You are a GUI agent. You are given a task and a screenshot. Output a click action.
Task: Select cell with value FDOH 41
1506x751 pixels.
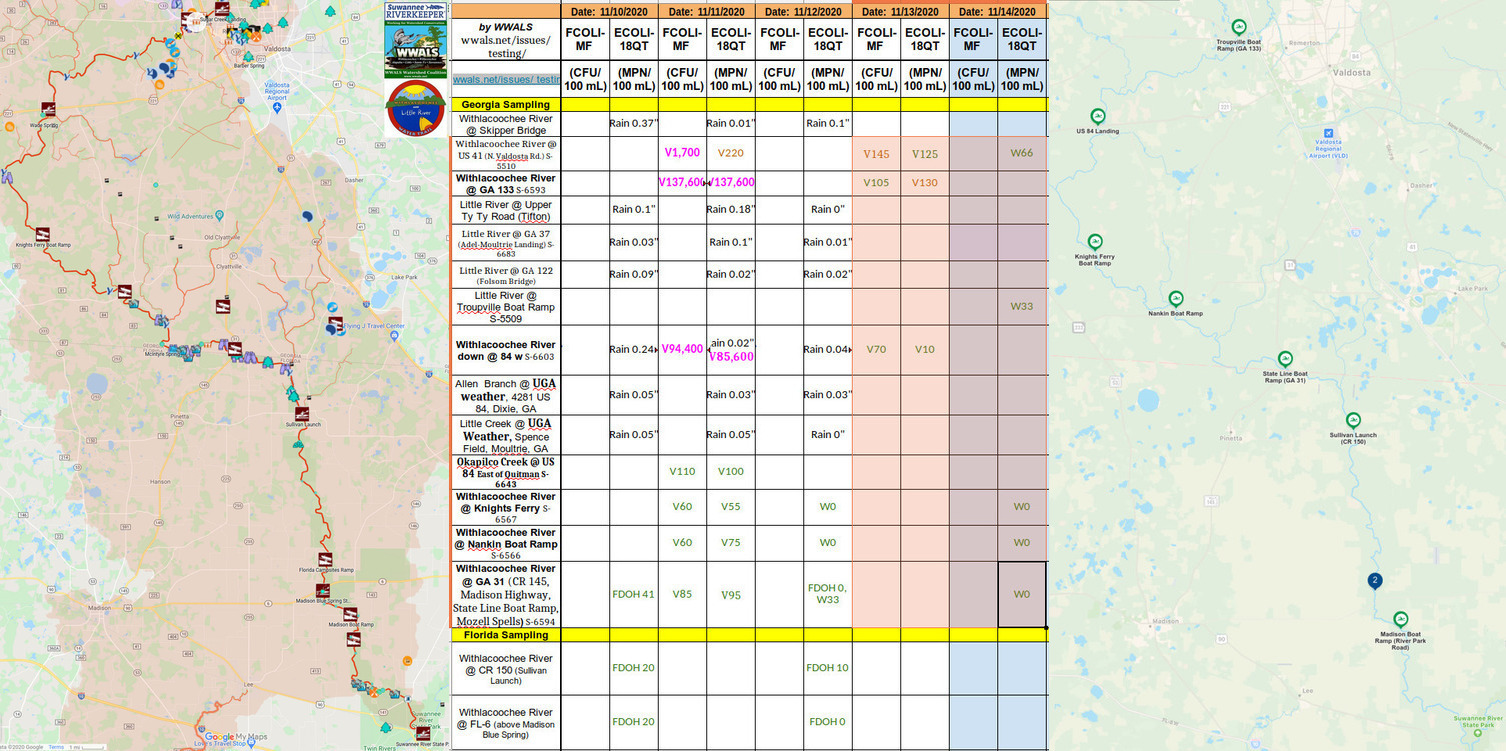[x=633, y=594]
